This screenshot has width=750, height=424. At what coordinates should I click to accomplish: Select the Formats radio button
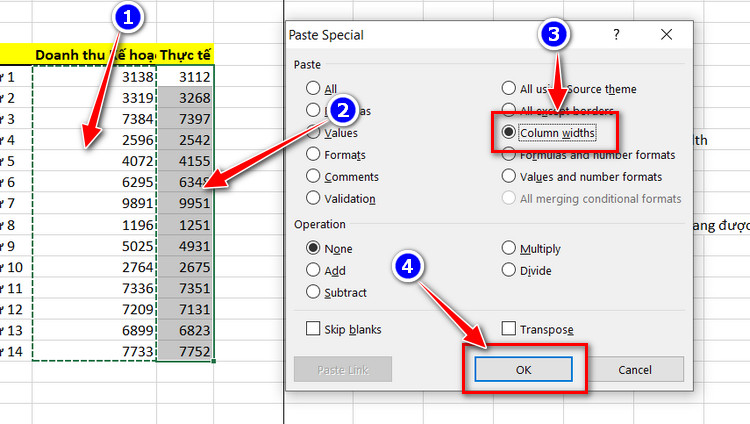[313, 154]
